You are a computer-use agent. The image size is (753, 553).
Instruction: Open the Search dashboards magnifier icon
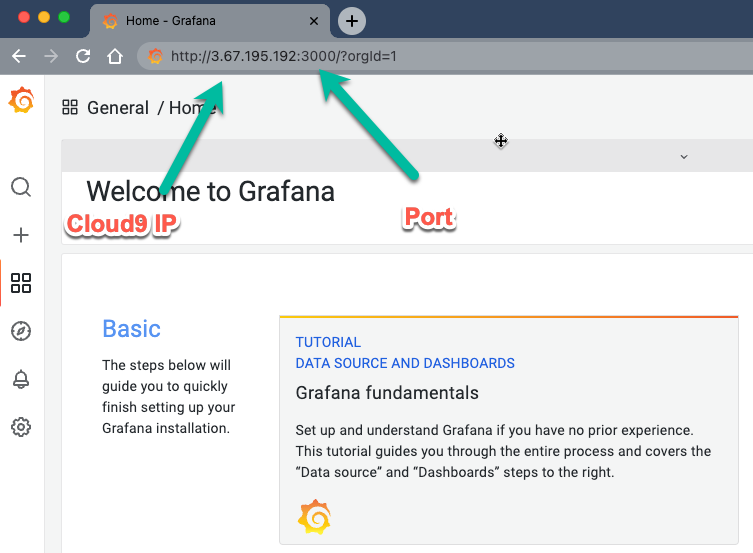pyautogui.click(x=21, y=187)
